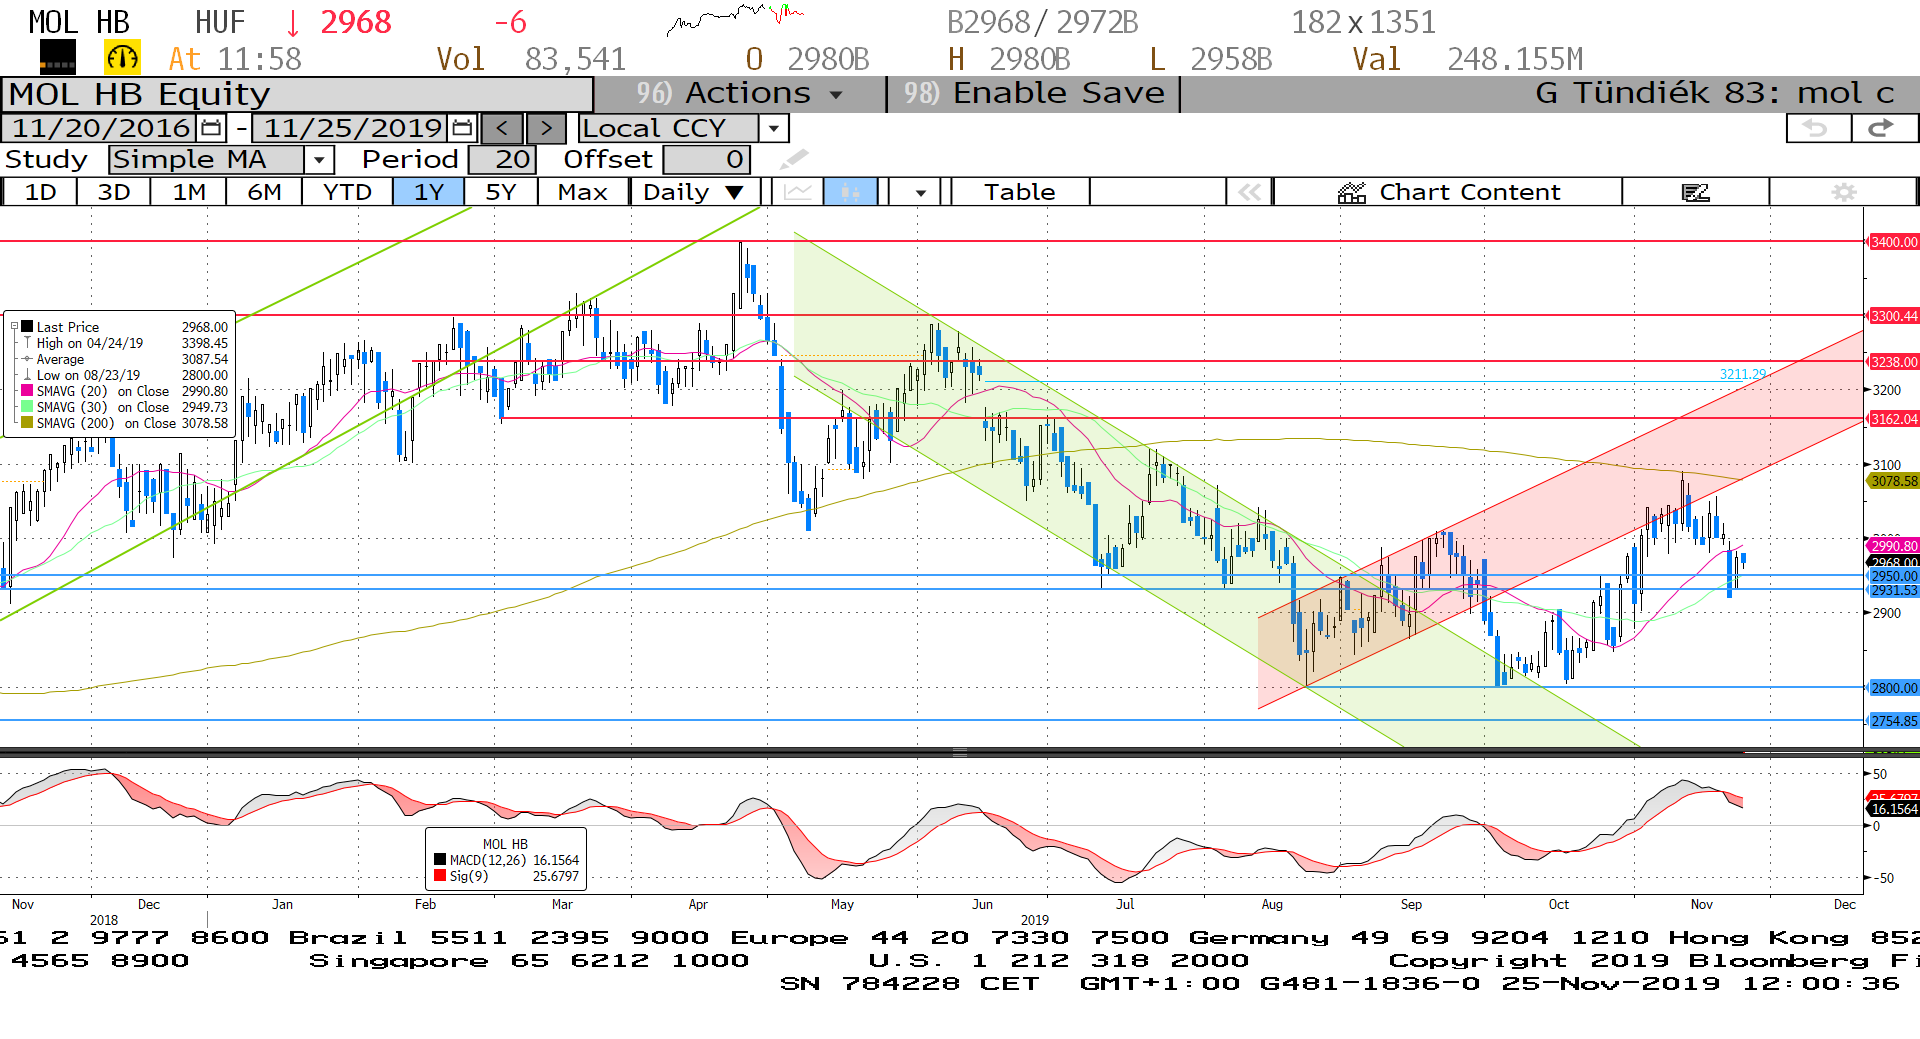Image resolution: width=1920 pixels, height=1039 pixels.
Task: Click Low on 08/23/19 marker icon
Action: (x=27, y=375)
